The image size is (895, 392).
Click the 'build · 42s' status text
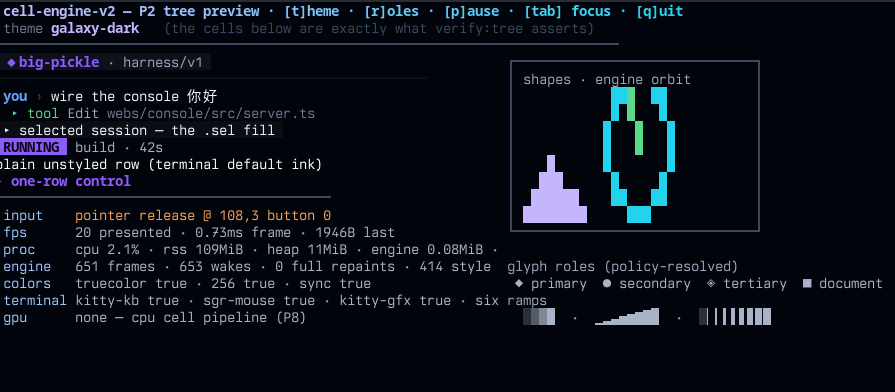click(119, 148)
